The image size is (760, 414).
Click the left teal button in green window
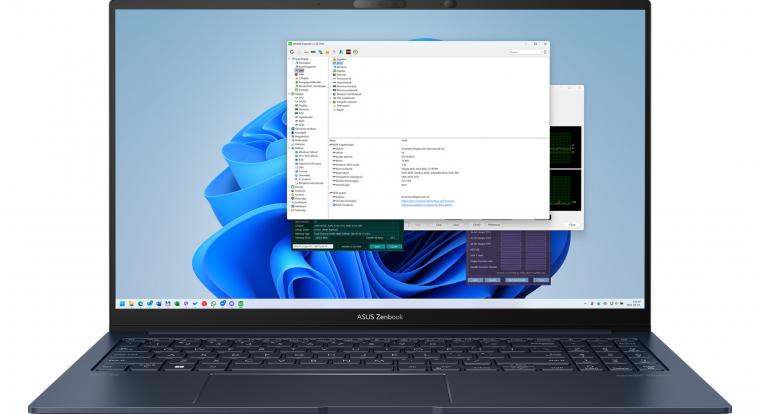point(377,246)
